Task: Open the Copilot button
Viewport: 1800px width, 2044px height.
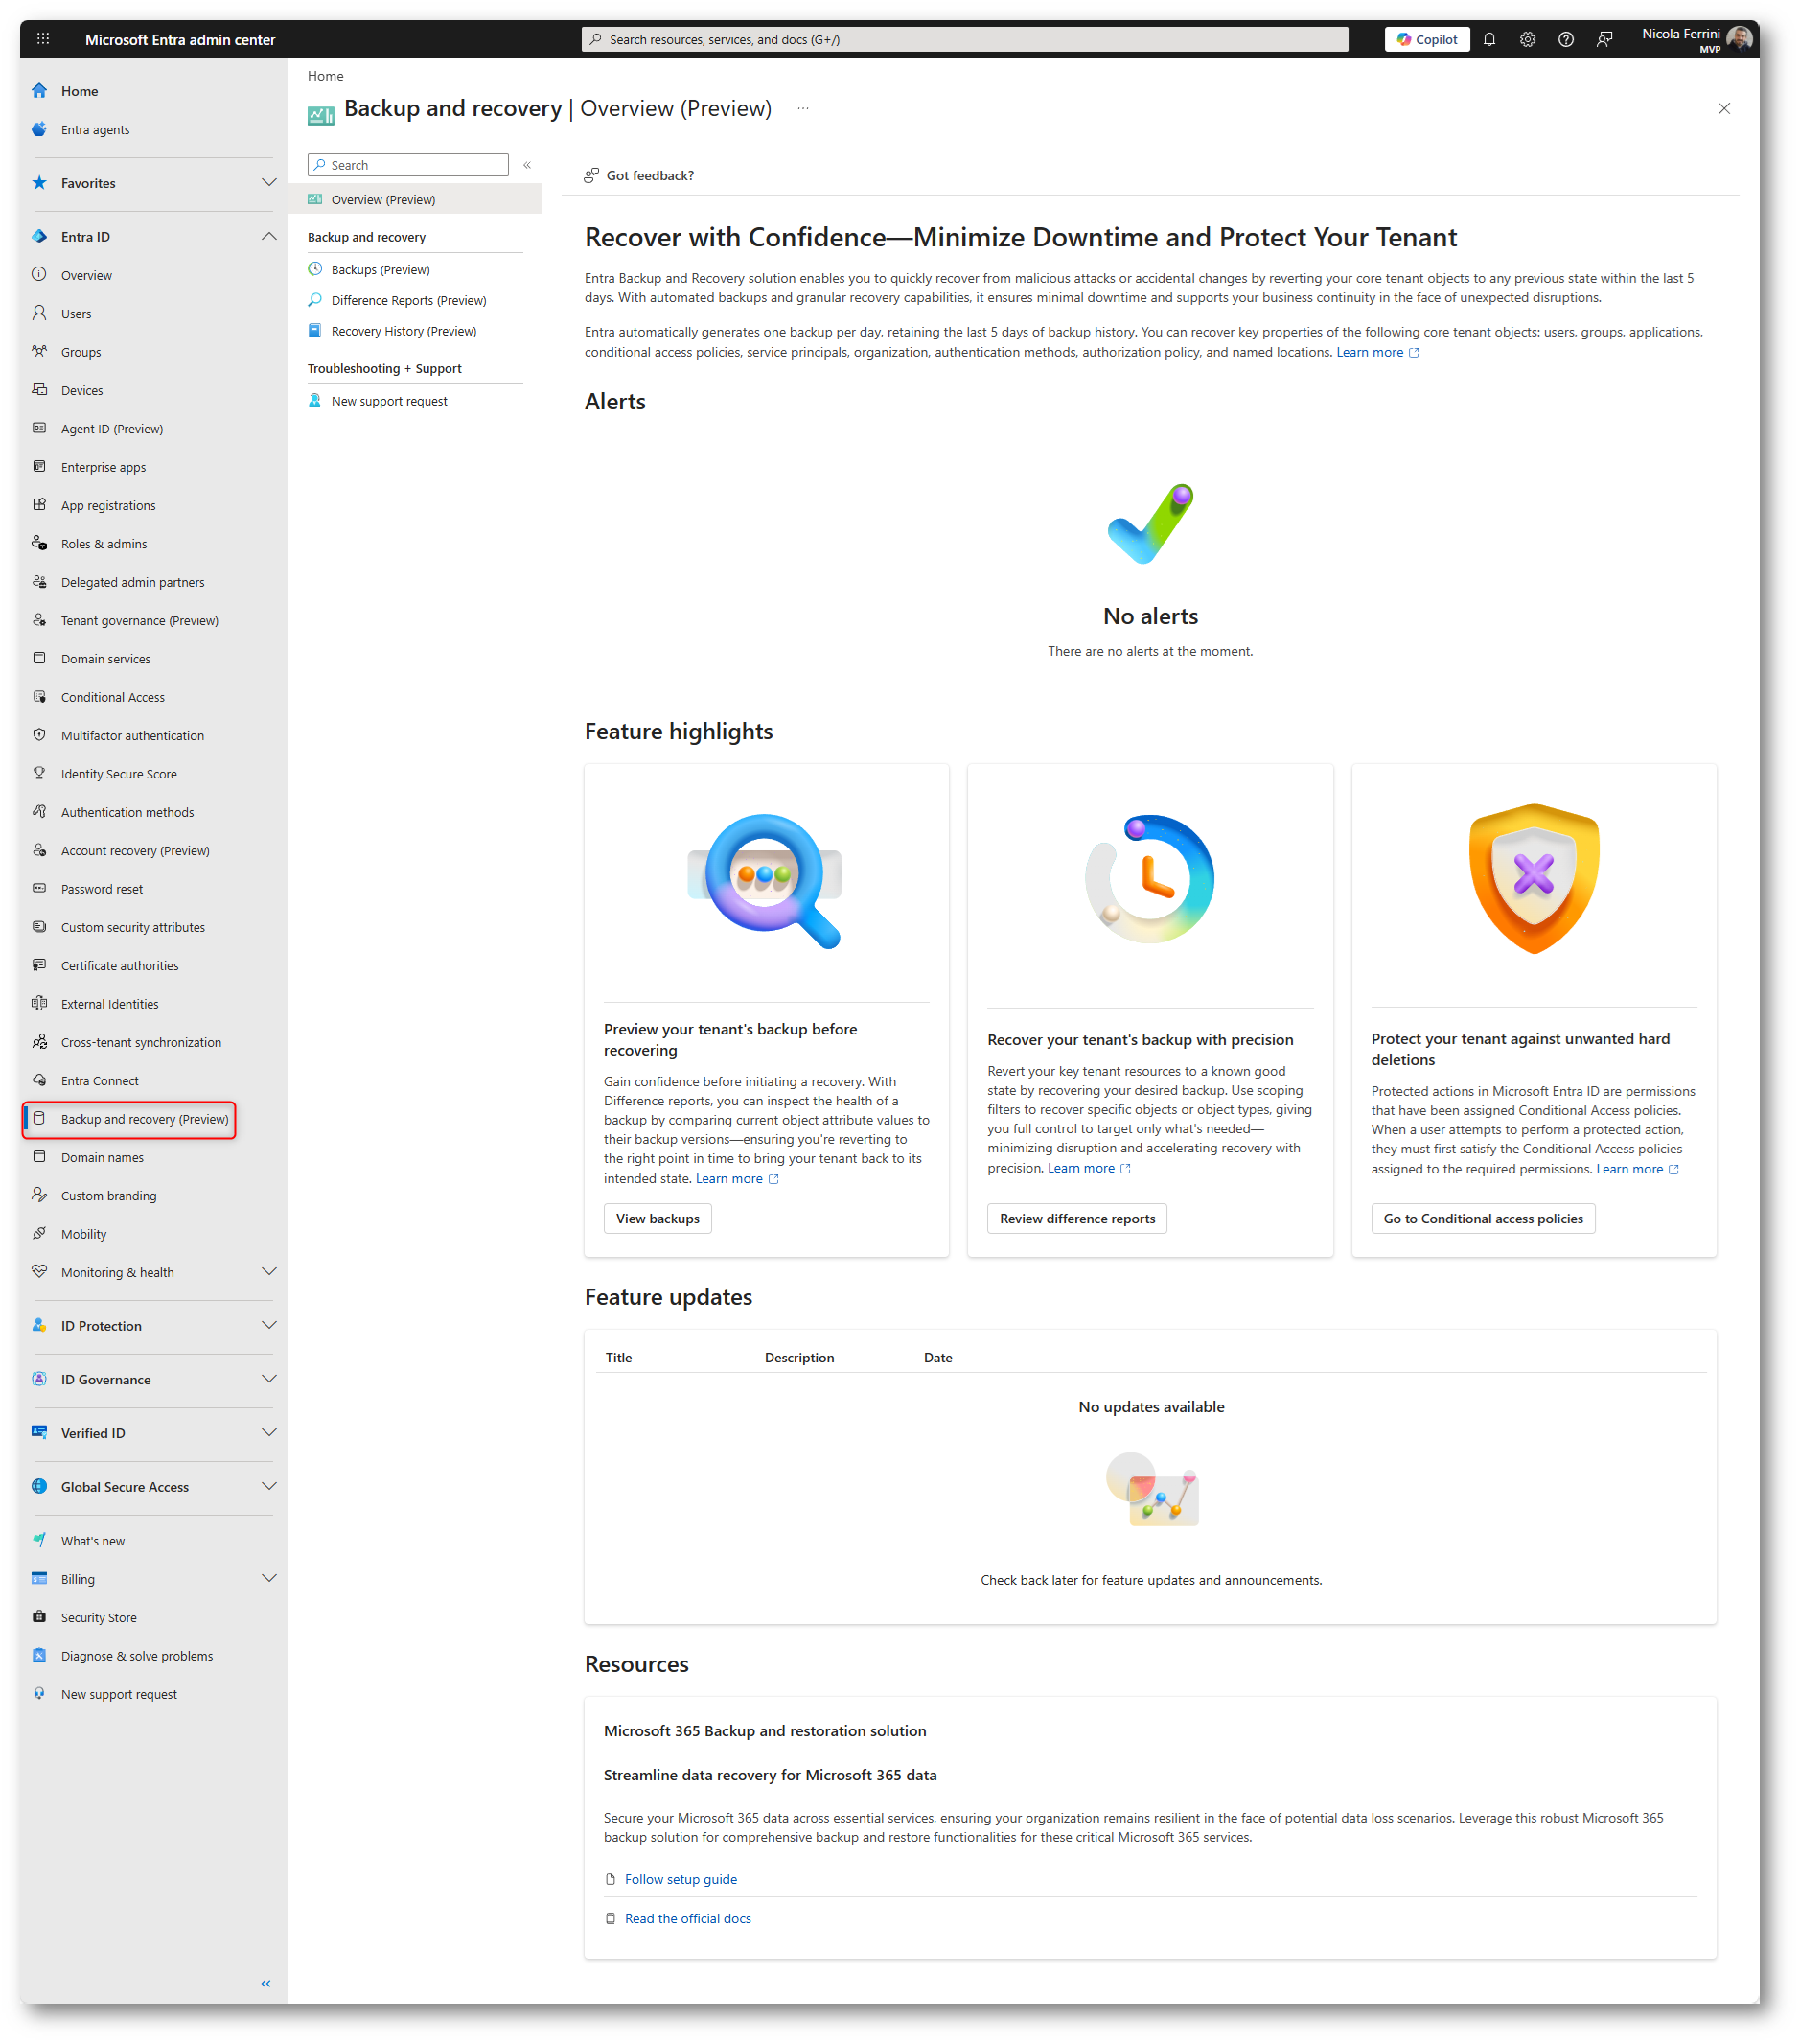Action: 1427,39
